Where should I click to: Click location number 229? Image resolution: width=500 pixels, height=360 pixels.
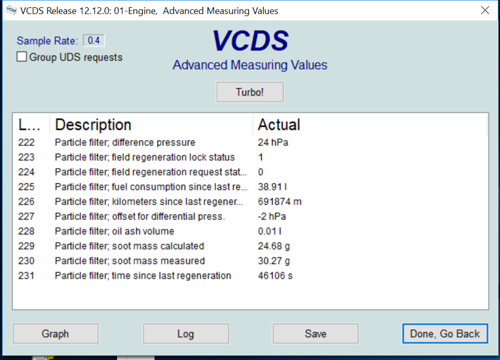pyautogui.click(x=26, y=246)
